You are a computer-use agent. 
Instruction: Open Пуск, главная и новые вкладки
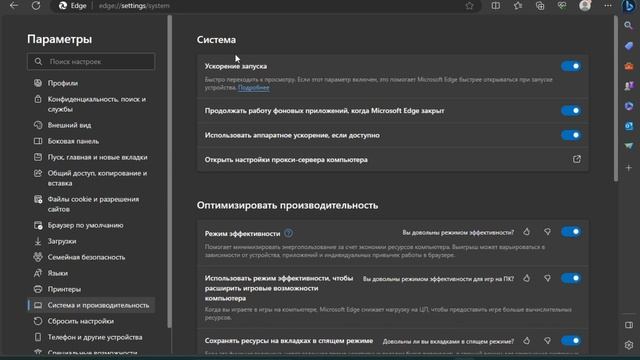click(x=91, y=157)
